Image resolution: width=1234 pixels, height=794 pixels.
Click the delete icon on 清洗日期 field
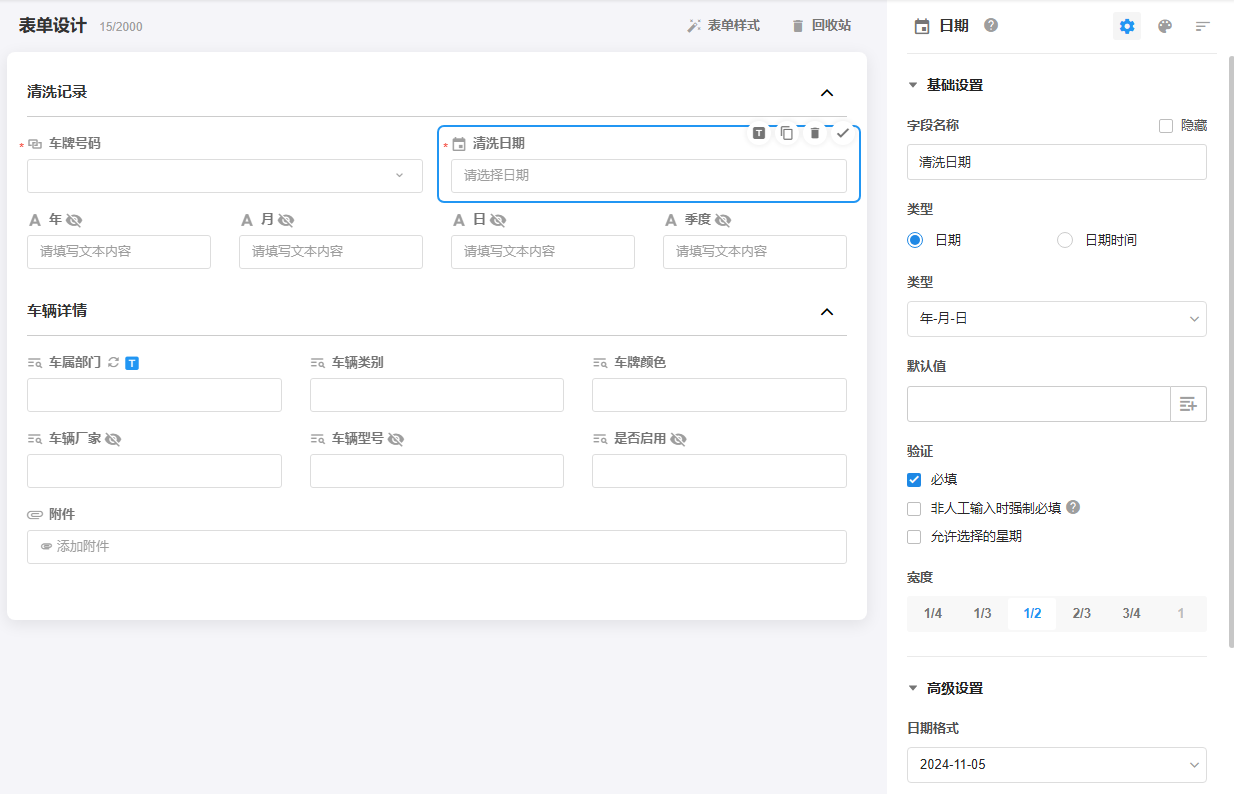815,133
